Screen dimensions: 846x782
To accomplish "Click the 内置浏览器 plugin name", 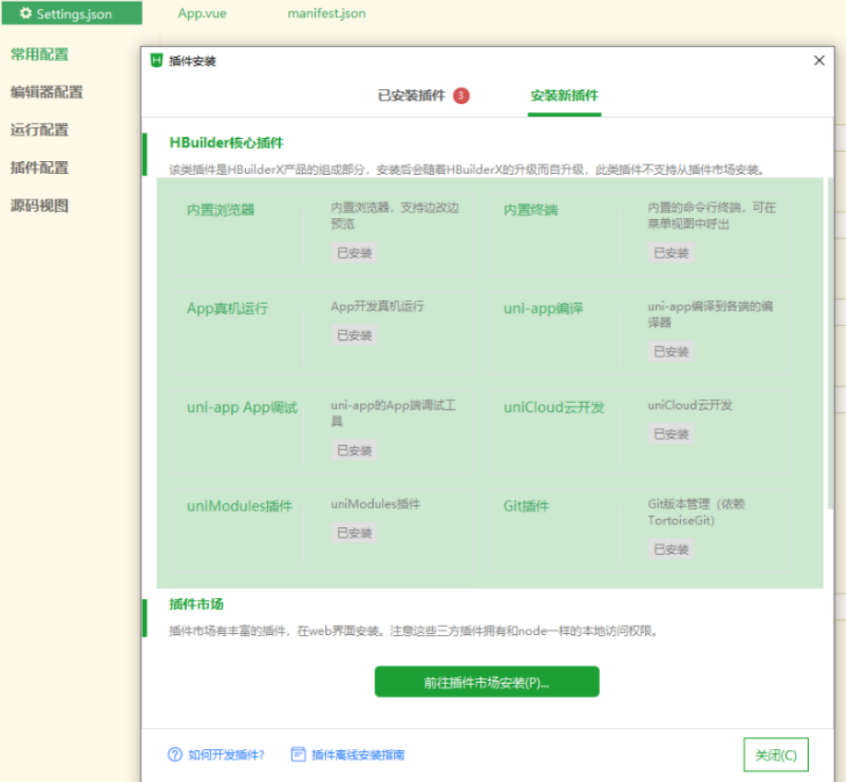I will [x=221, y=210].
